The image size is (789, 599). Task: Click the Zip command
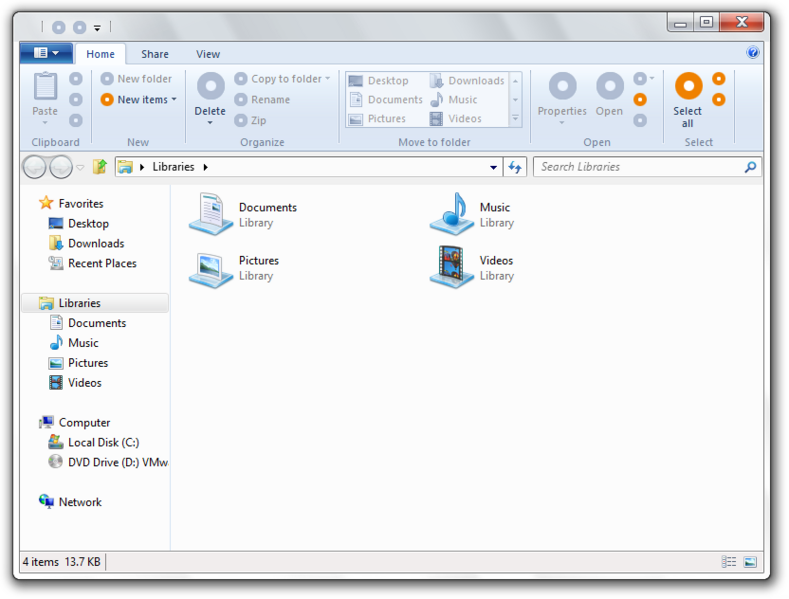pyautogui.click(x=250, y=120)
